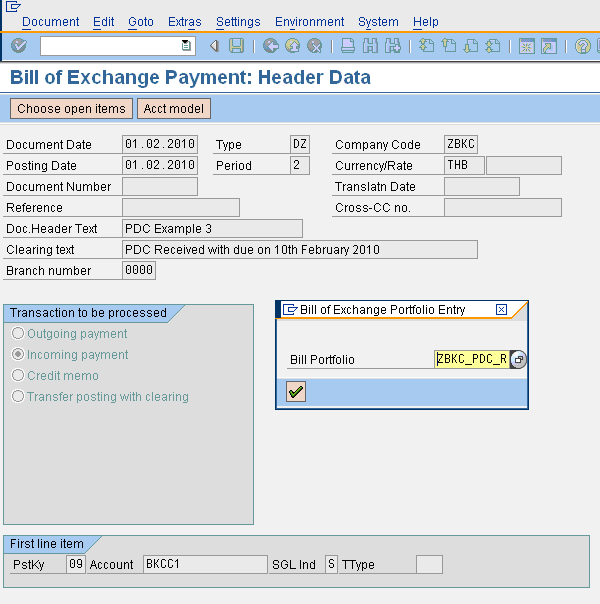Image resolution: width=600 pixels, height=604 pixels.
Task: Click the Previous Page icon
Action: [449, 46]
